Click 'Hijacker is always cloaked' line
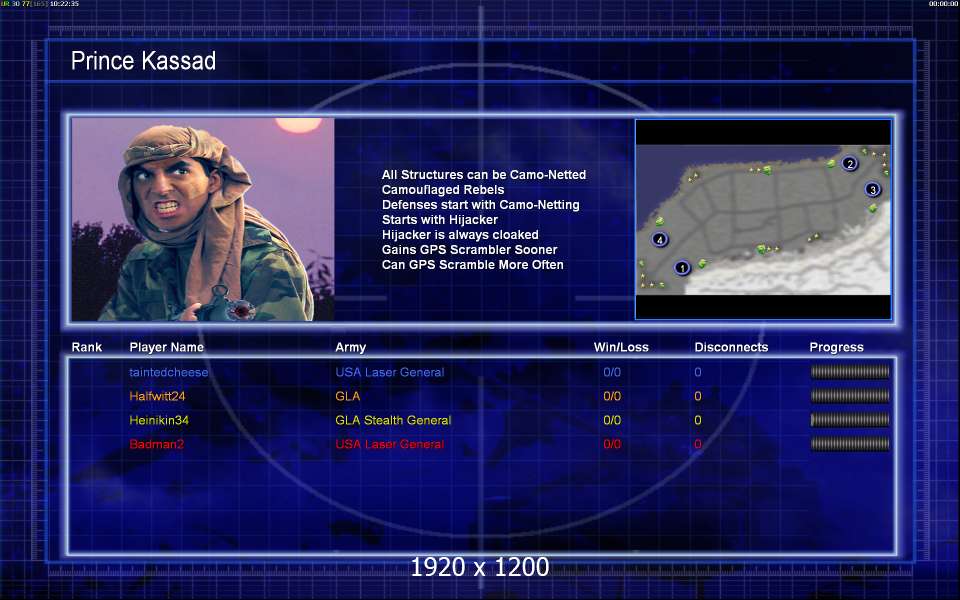 click(460, 234)
